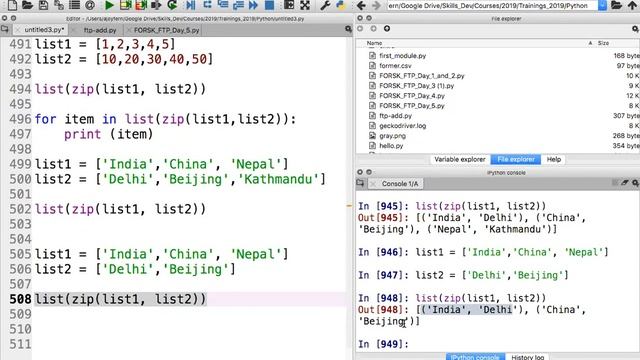Open IPython console options gear
The width and height of the screenshot is (640, 360).
(x=636, y=183)
